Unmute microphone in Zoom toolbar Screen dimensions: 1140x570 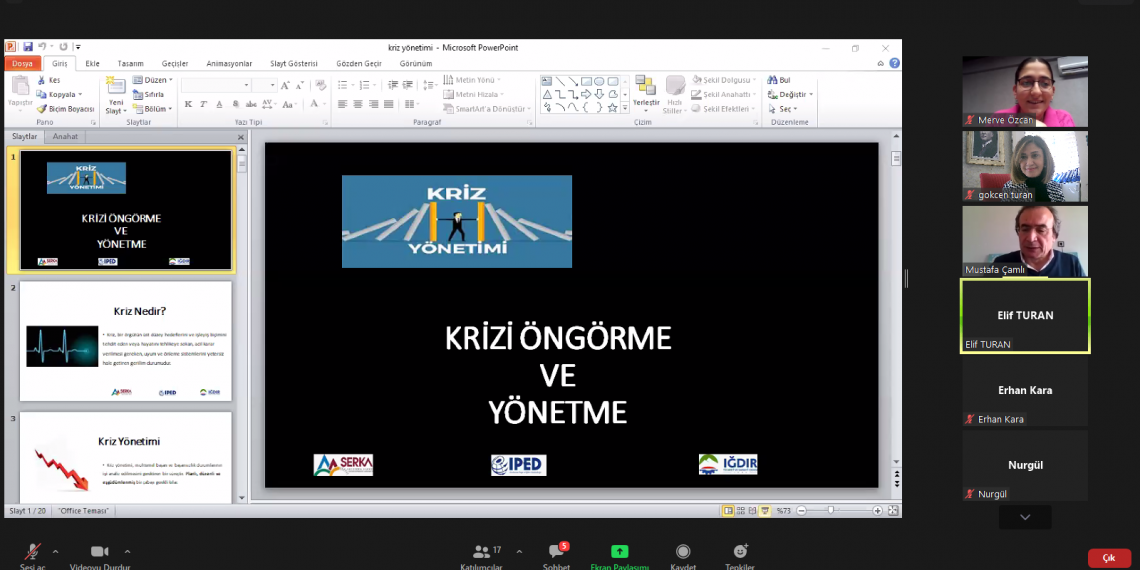(32, 557)
